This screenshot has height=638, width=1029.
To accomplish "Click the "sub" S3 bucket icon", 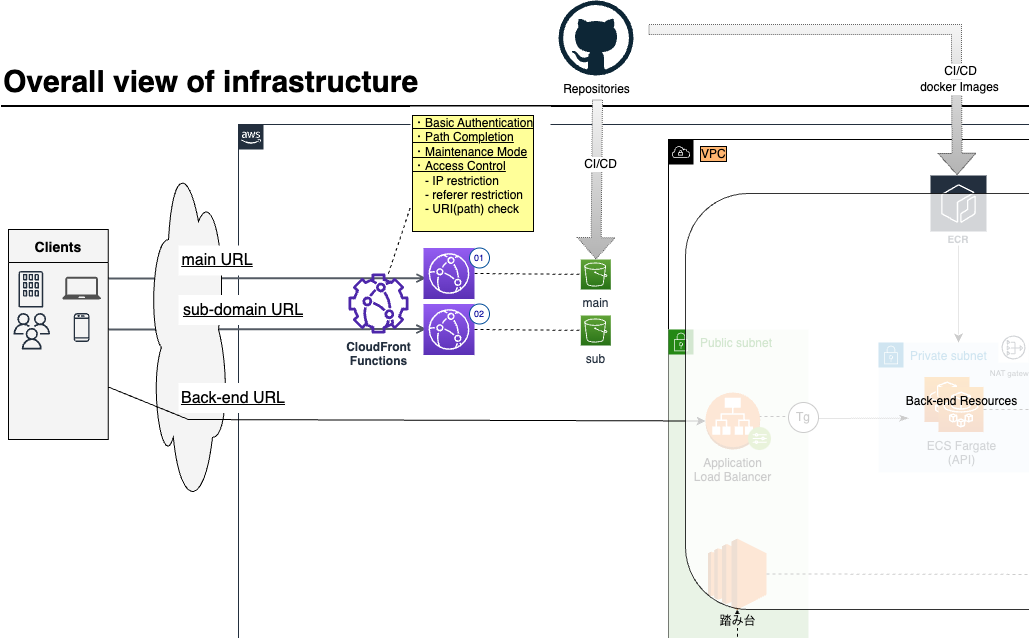I will click(x=595, y=330).
